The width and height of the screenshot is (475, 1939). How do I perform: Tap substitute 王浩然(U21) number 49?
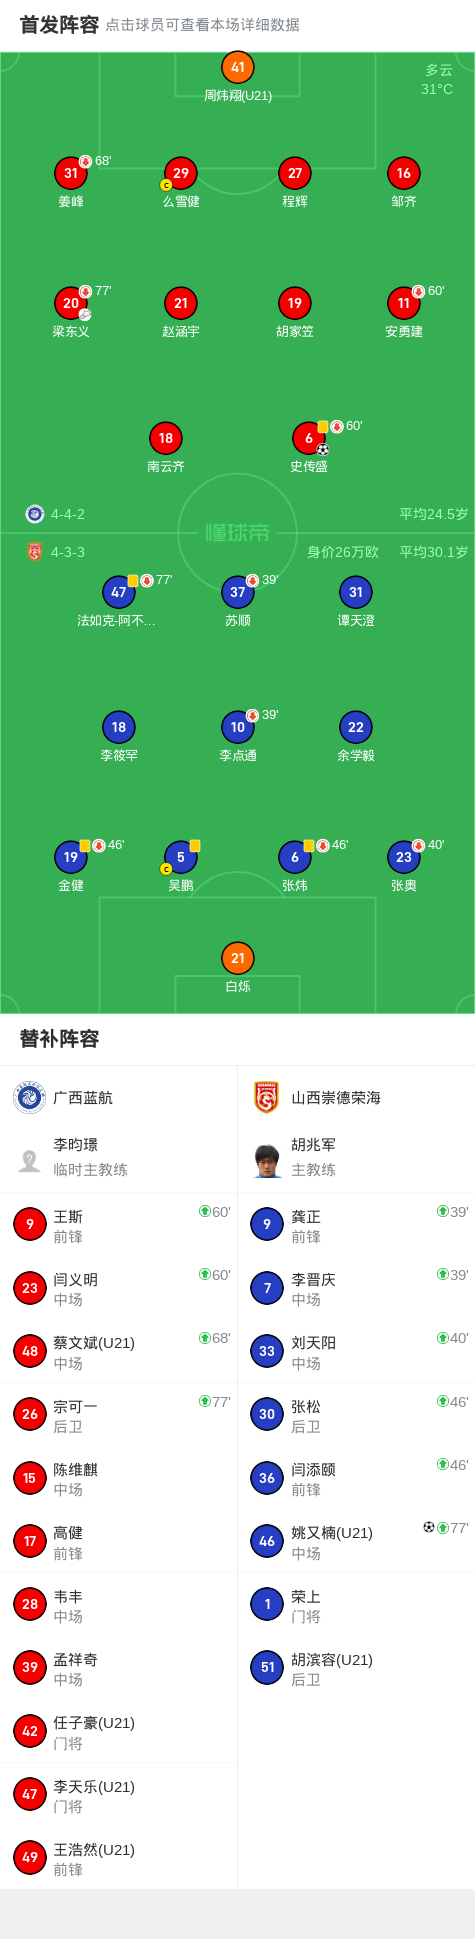pyautogui.click(x=30, y=1857)
